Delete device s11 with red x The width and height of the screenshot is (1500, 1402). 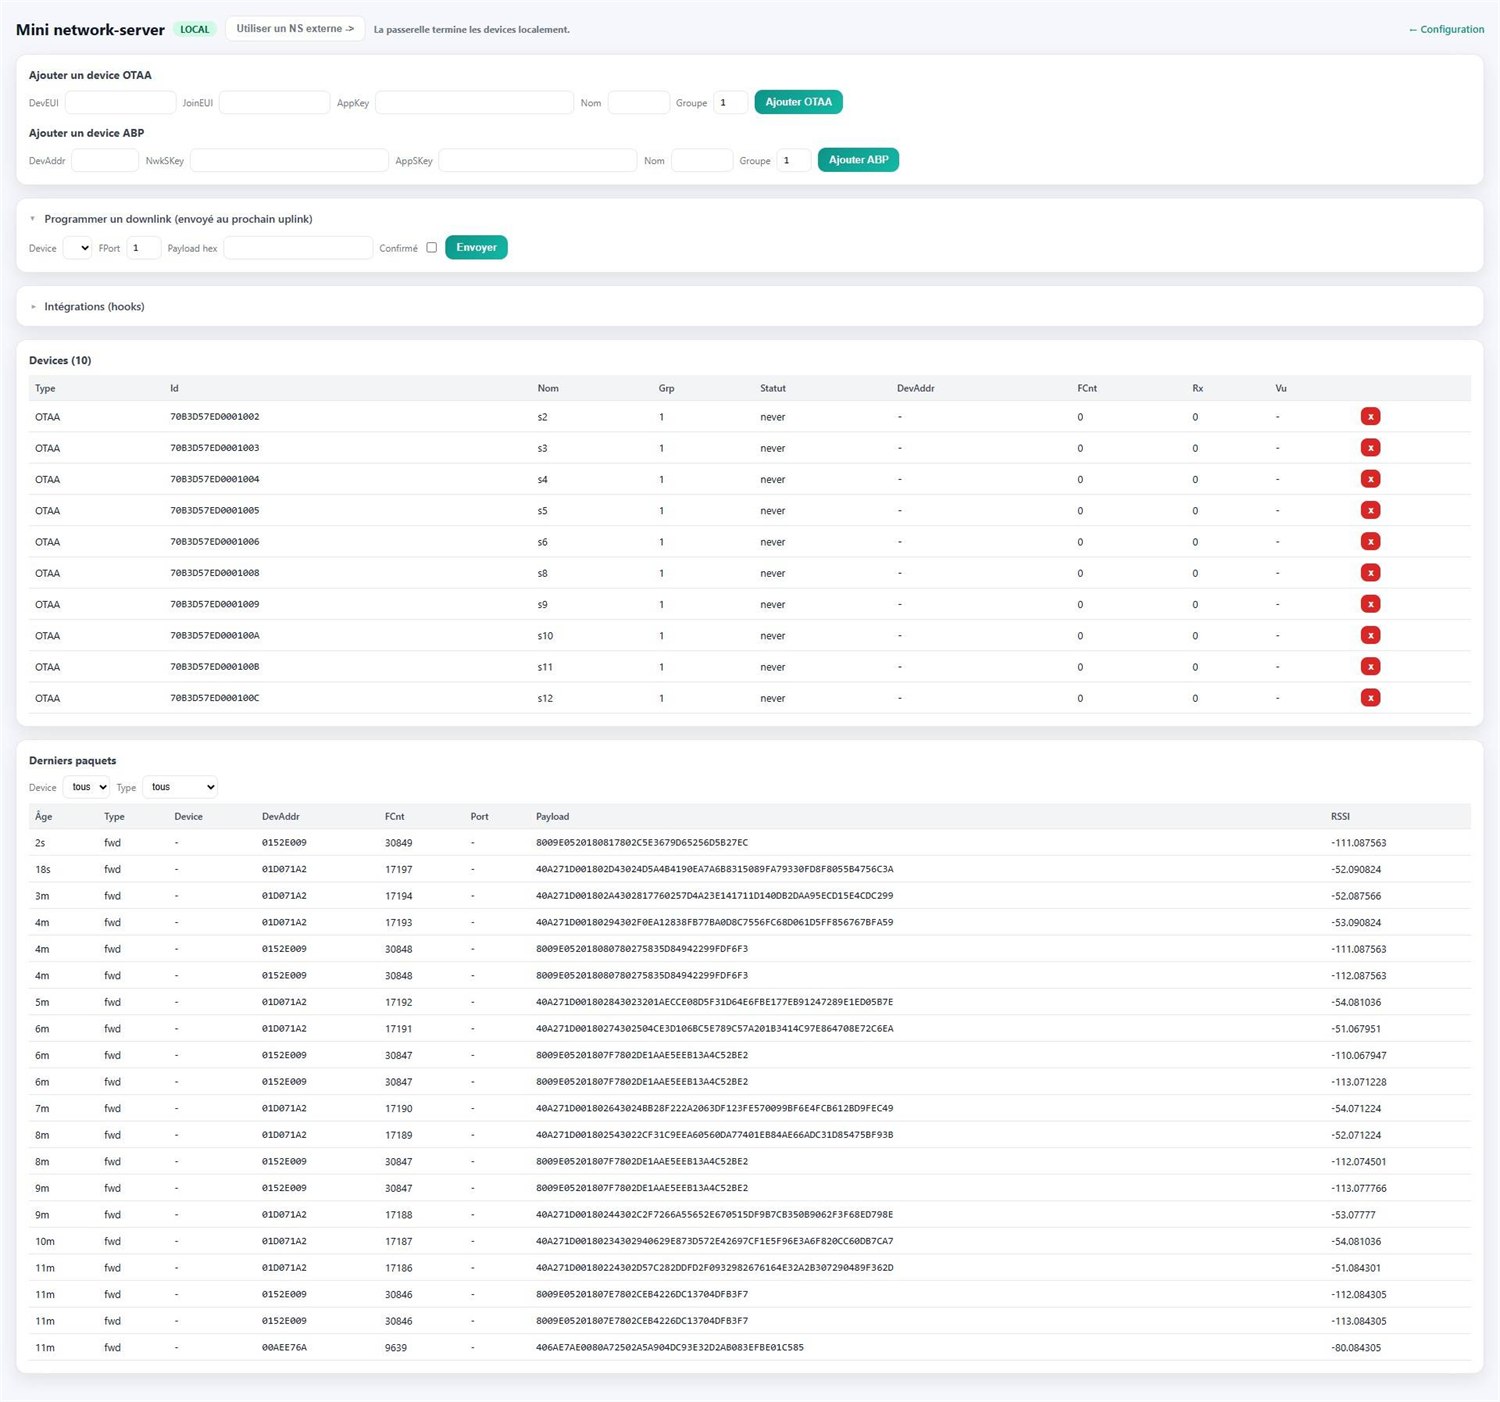click(1370, 666)
